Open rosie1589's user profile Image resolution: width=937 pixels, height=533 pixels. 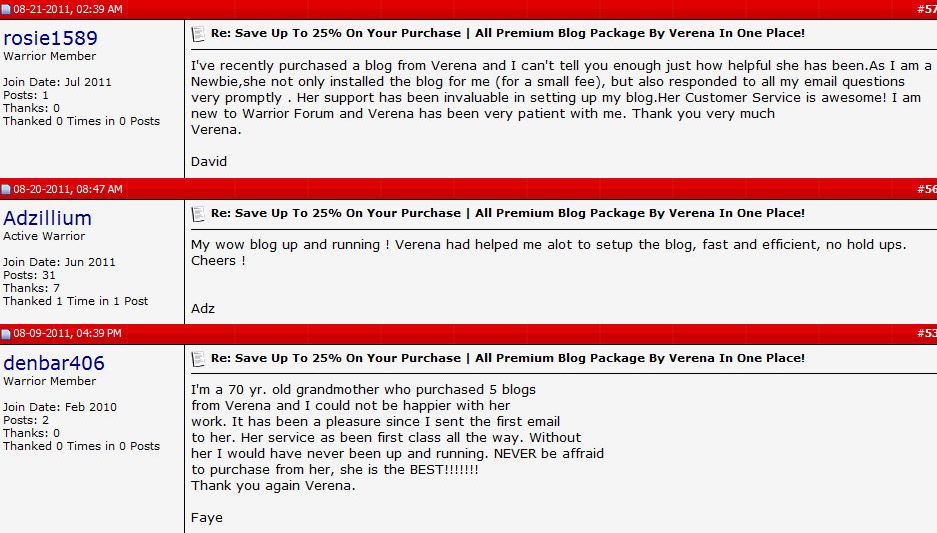(x=50, y=38)
